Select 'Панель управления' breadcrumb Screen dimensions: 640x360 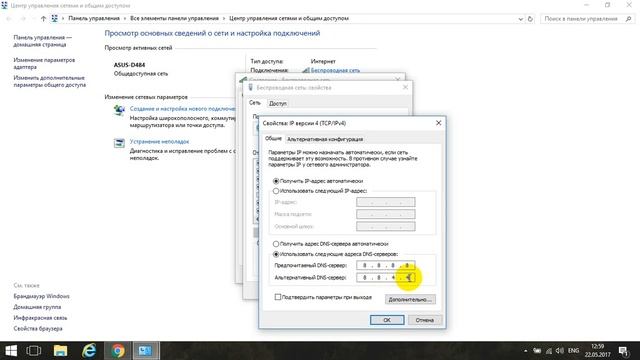tap(94, 18)
